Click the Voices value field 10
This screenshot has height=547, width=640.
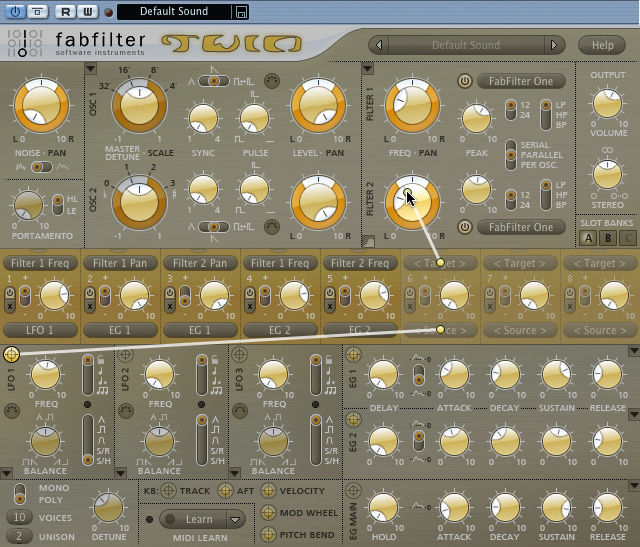[19, 518]
